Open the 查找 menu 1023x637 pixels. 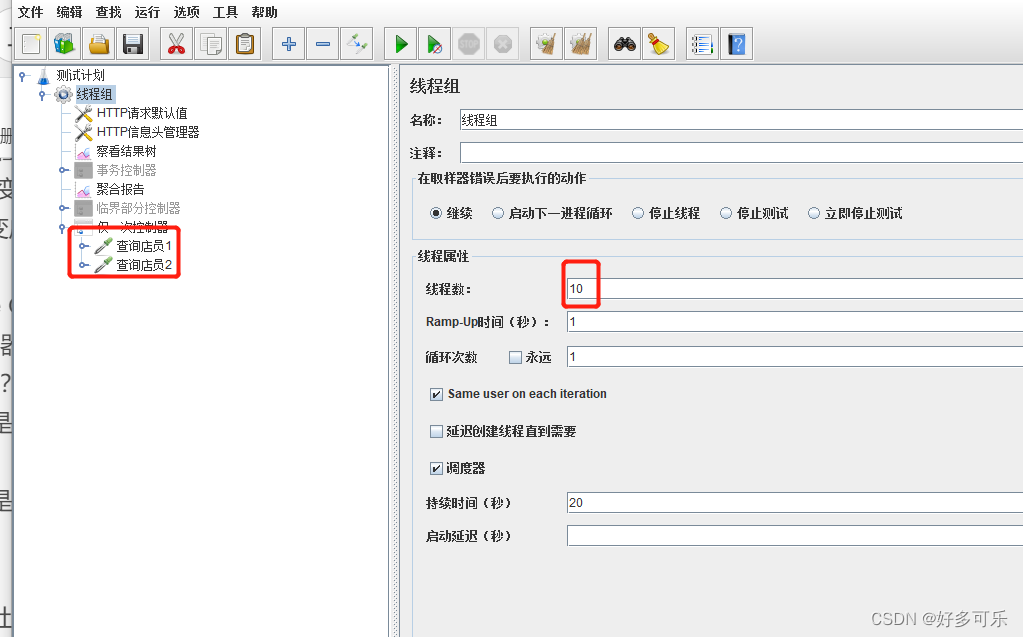pos(108,12)
